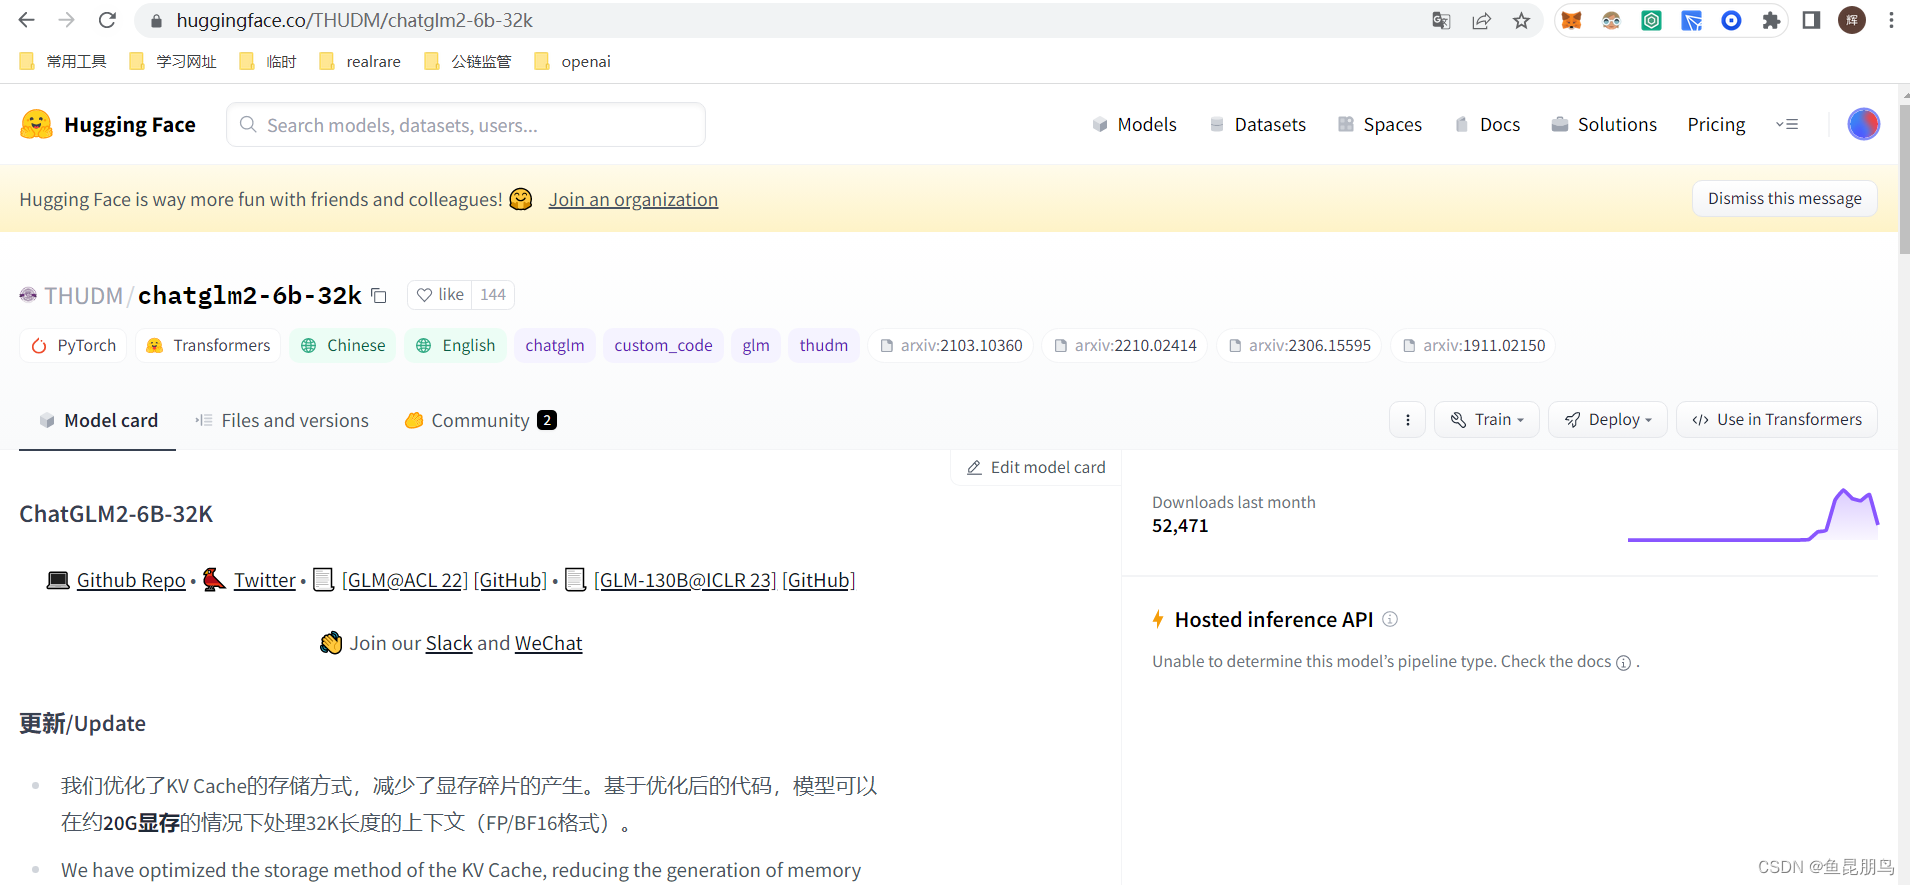1910x885 pixels.
Task: Switch to Model card tab
Action: (98, 421)
